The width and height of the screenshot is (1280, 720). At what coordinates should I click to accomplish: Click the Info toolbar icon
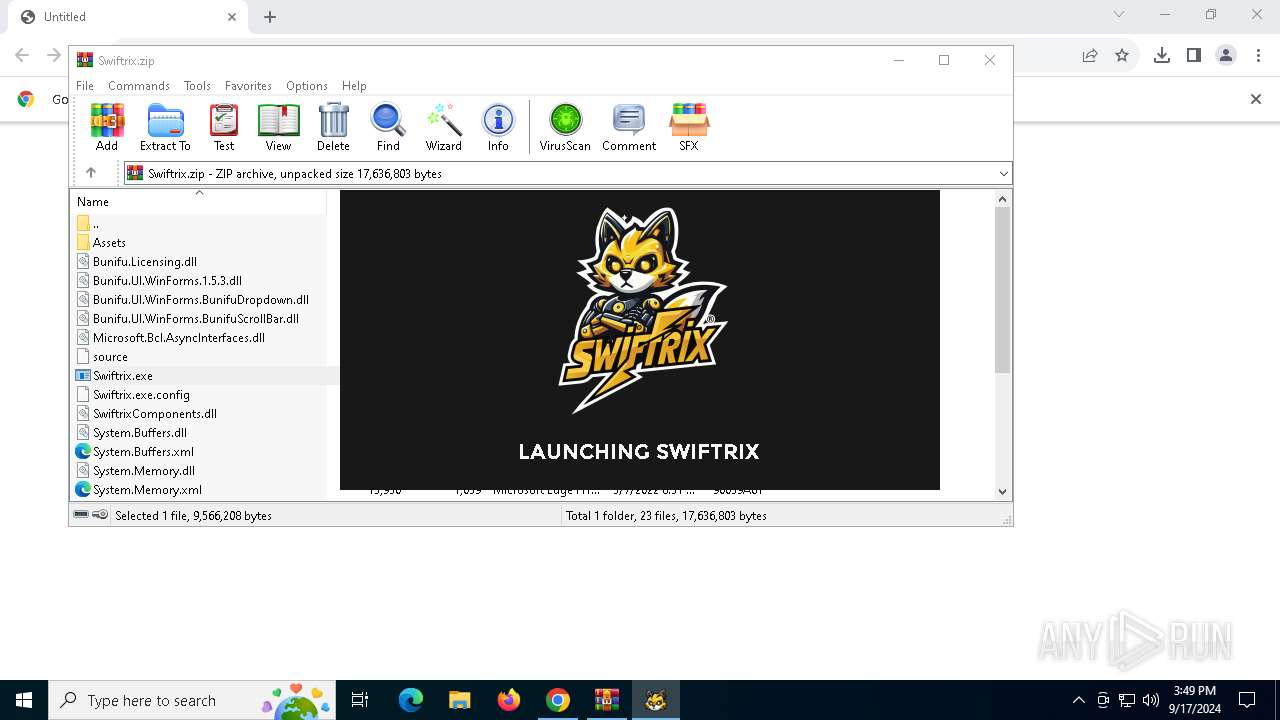tap(498, 127)
